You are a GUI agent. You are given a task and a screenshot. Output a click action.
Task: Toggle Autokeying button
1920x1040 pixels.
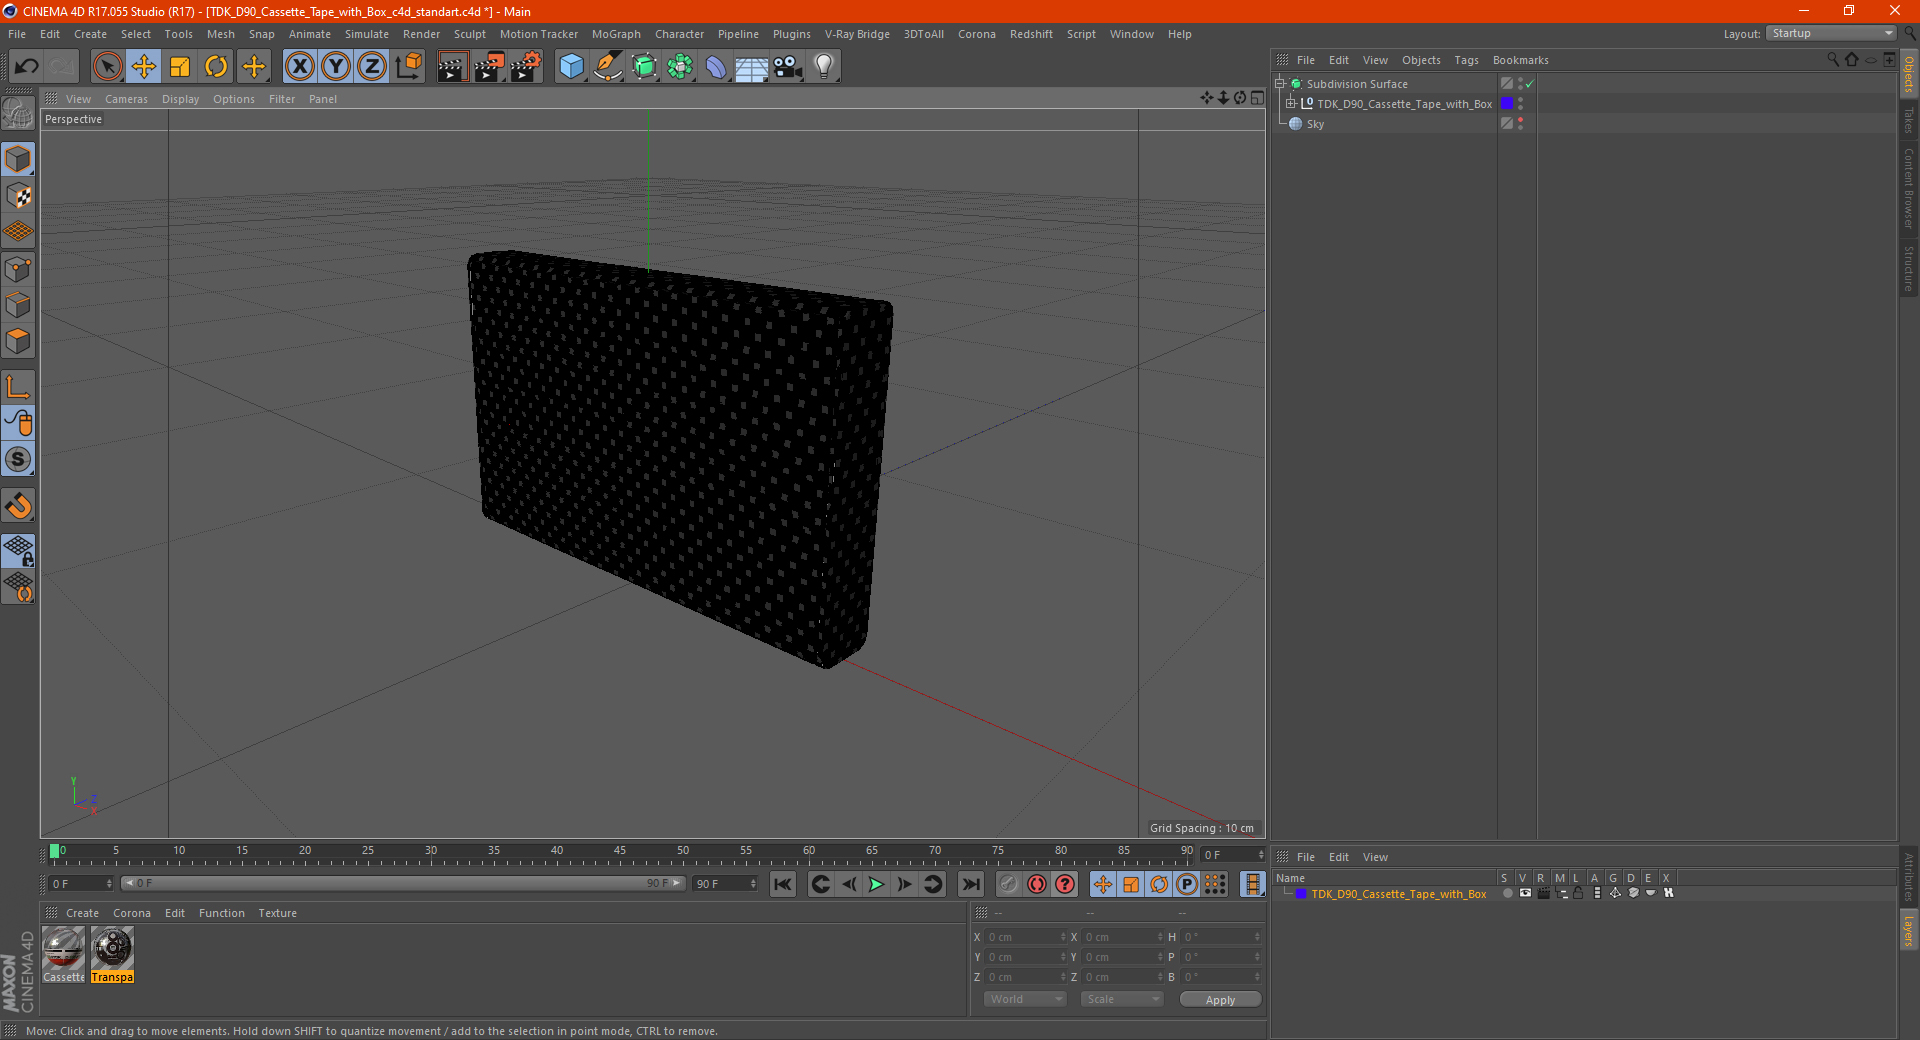(1037, 884)
